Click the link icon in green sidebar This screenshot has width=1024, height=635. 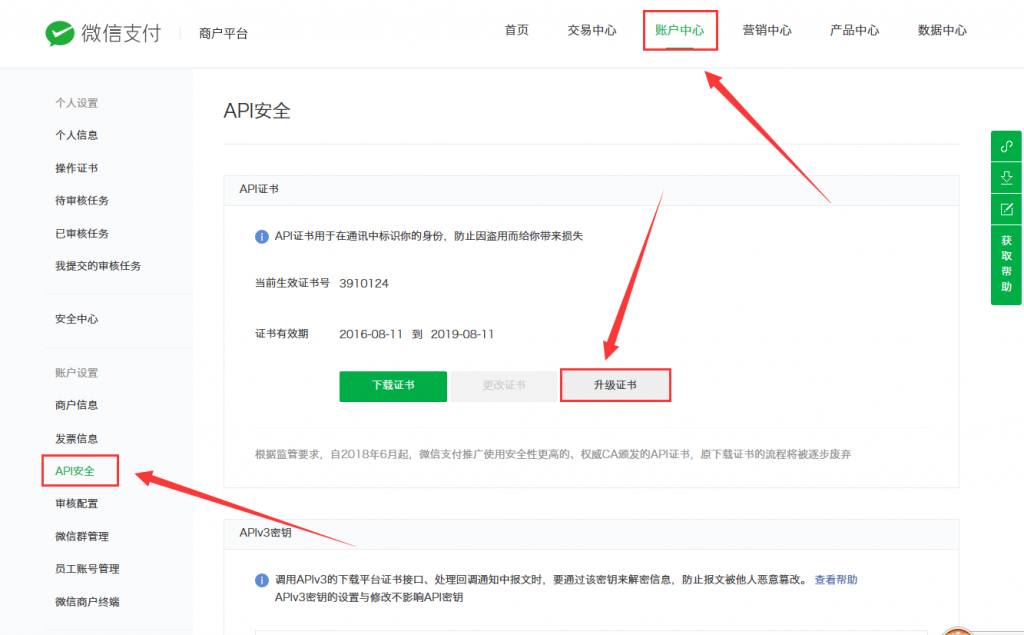(x=1006, y=146)
